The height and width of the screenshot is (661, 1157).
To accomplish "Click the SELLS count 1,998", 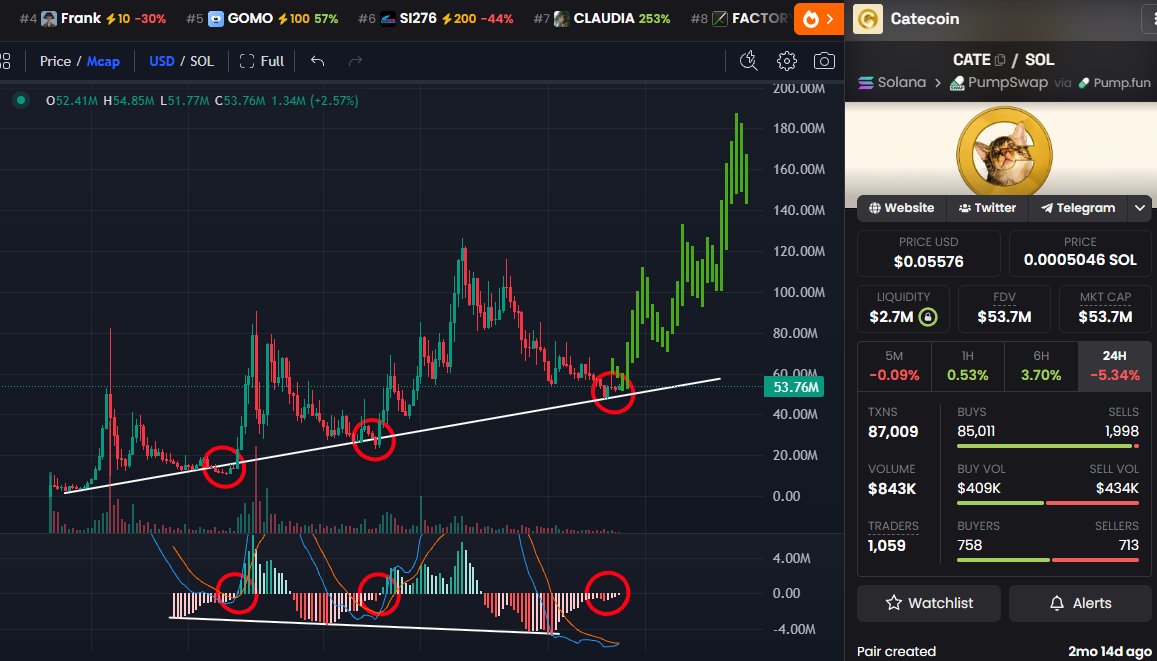I will 1122,432.
